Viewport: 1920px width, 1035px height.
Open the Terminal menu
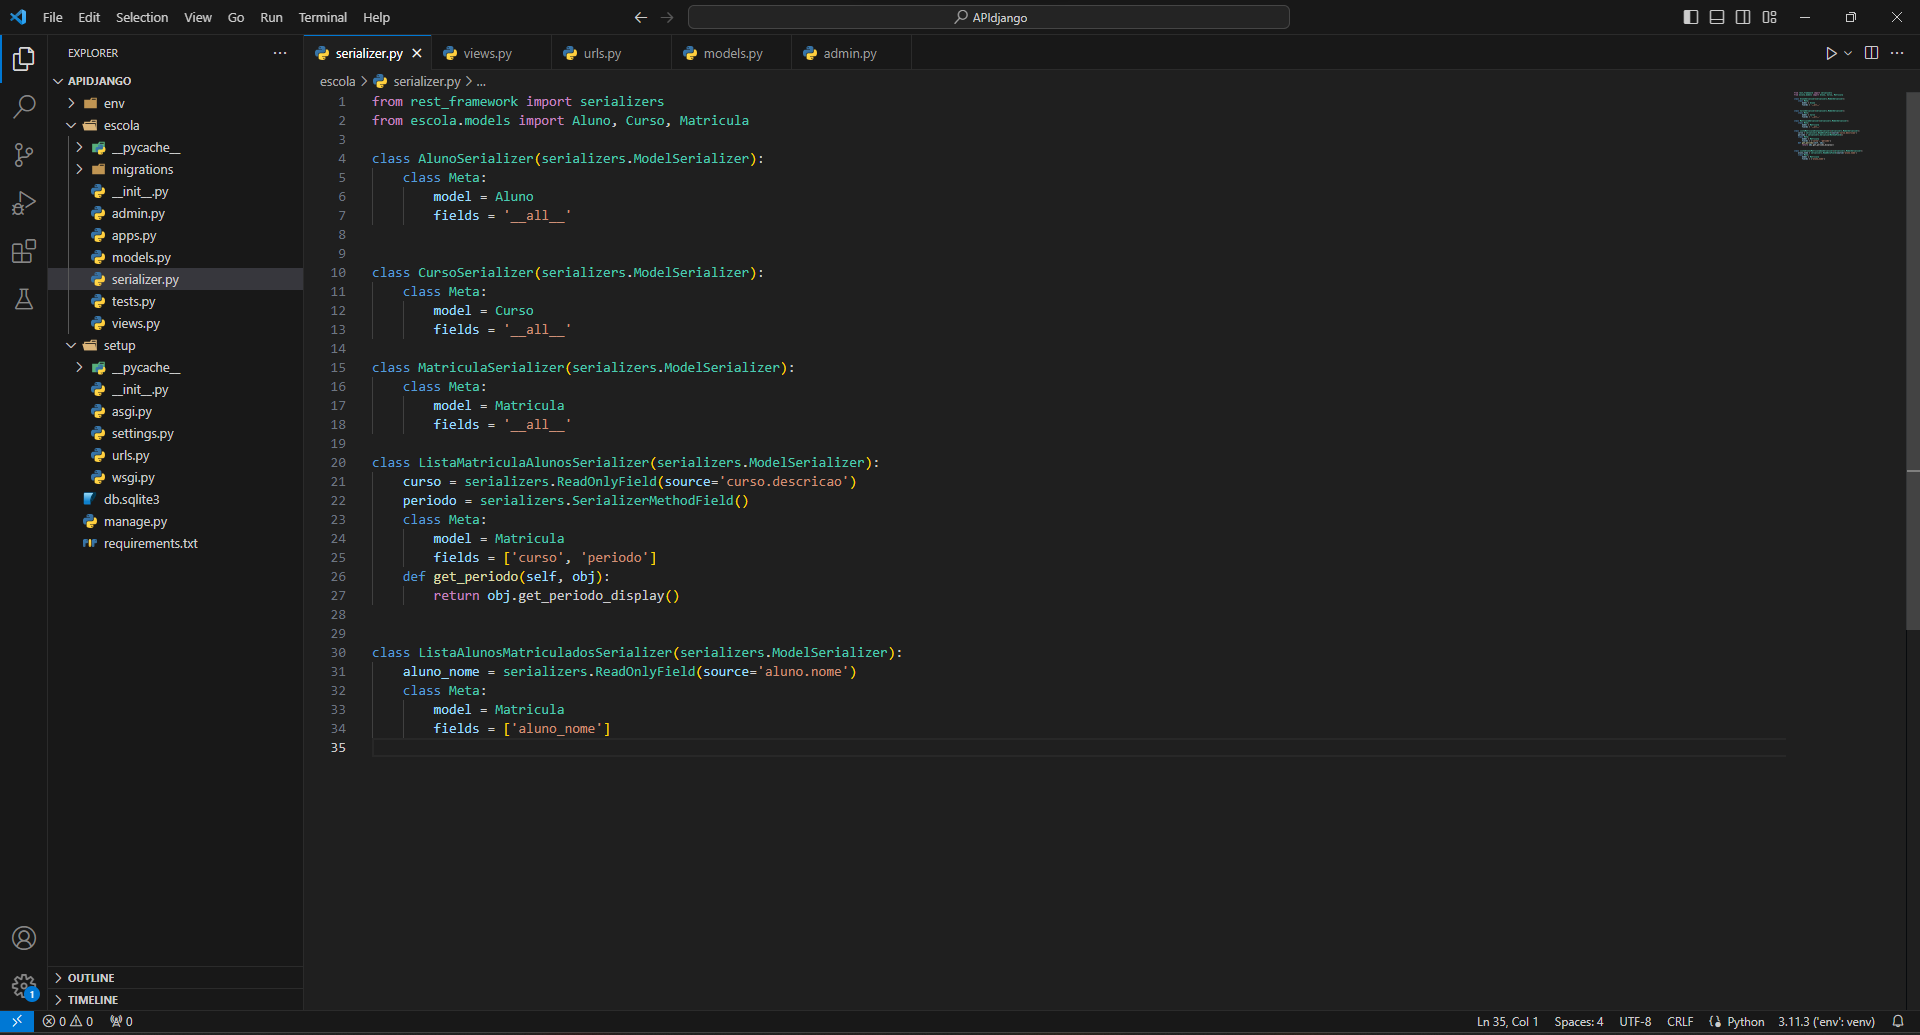point(323,17)
